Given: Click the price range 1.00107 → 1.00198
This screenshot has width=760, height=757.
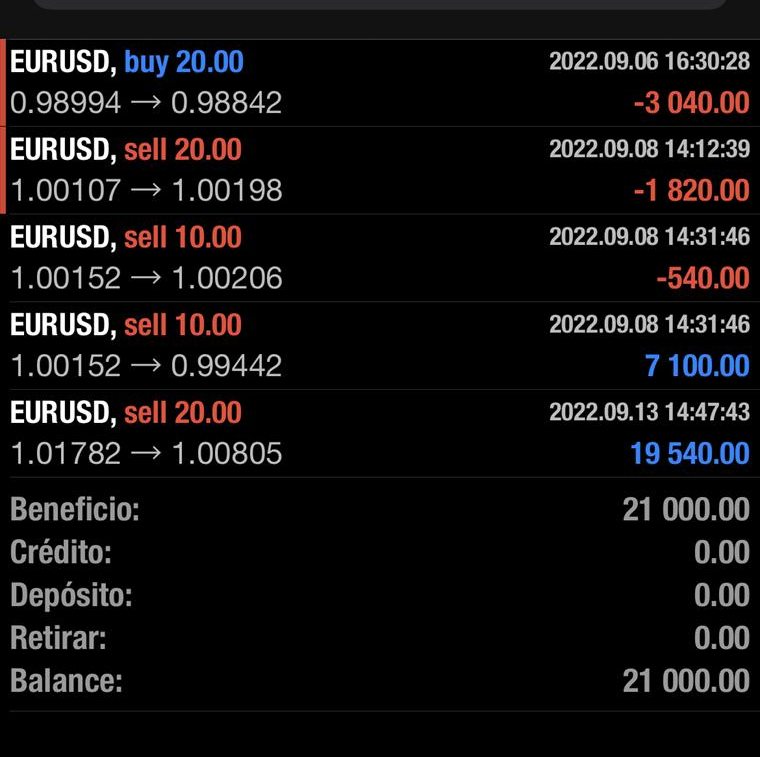Looking at the screenshot, I should tap(146, 190).
